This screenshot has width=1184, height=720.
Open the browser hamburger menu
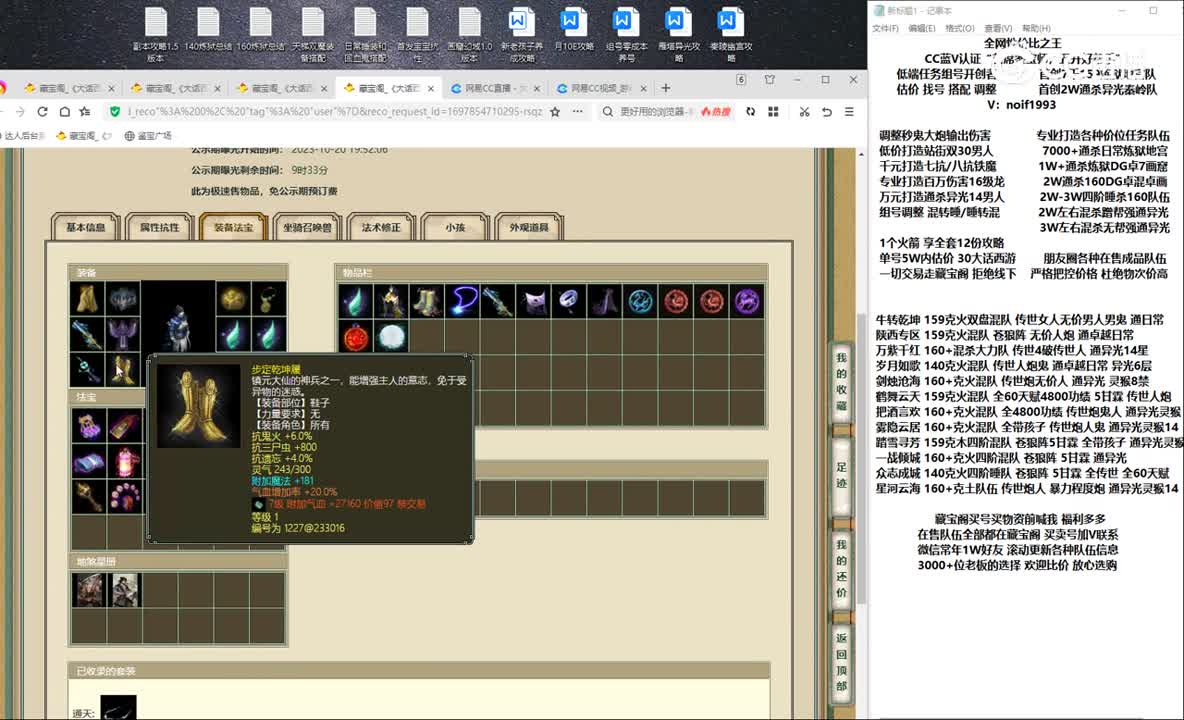(849, 112)
